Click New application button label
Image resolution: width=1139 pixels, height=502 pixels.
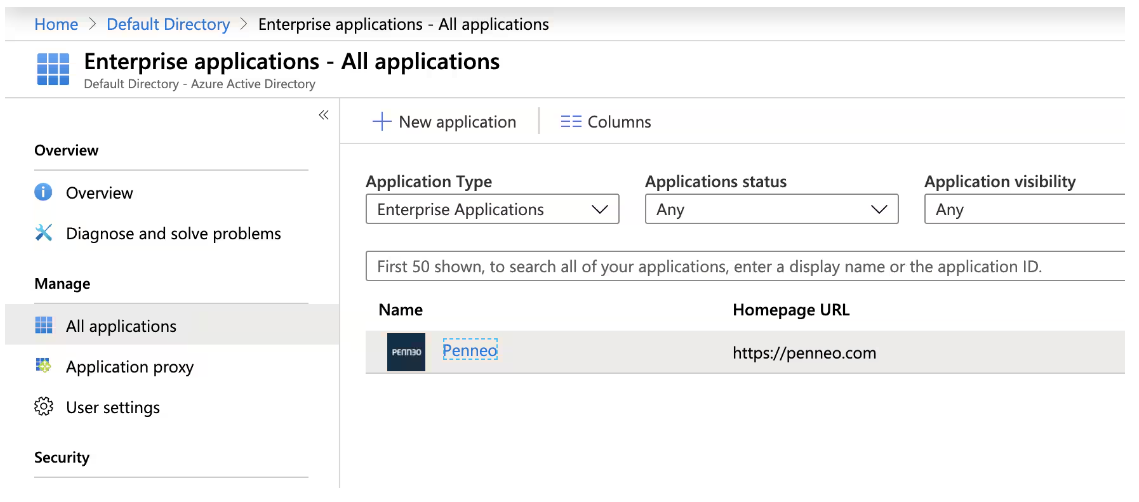click(458, 122)
